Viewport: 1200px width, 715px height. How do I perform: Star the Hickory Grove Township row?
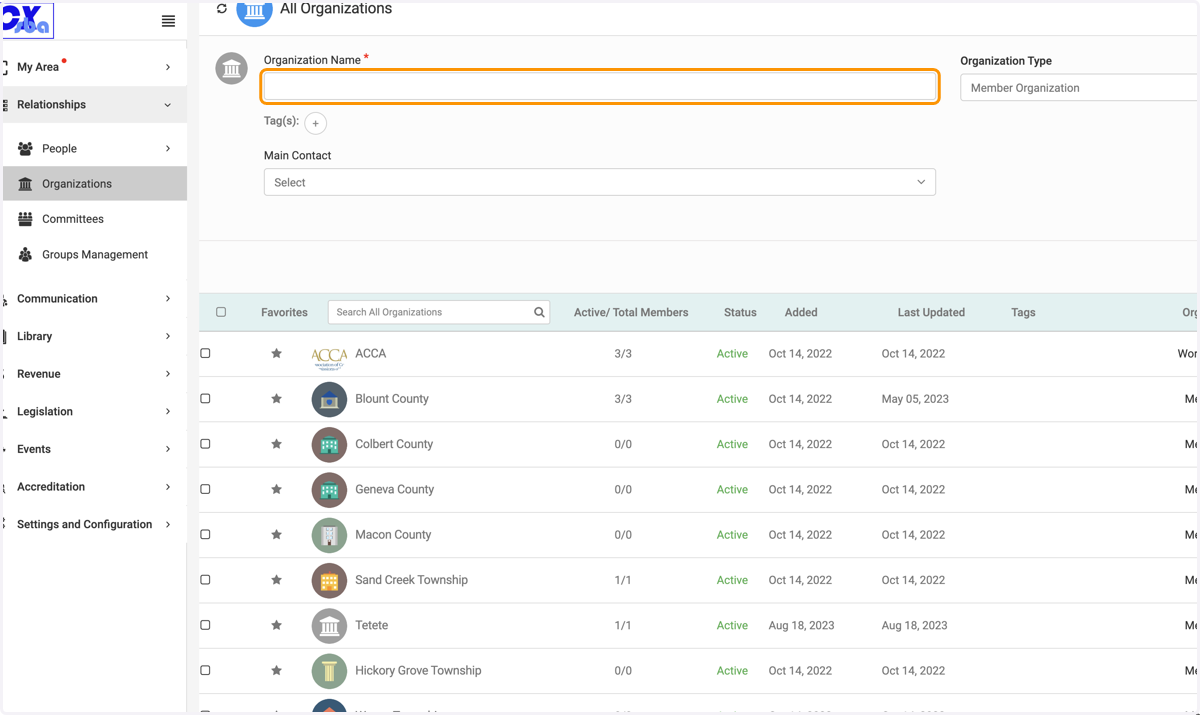pos(277,670)
